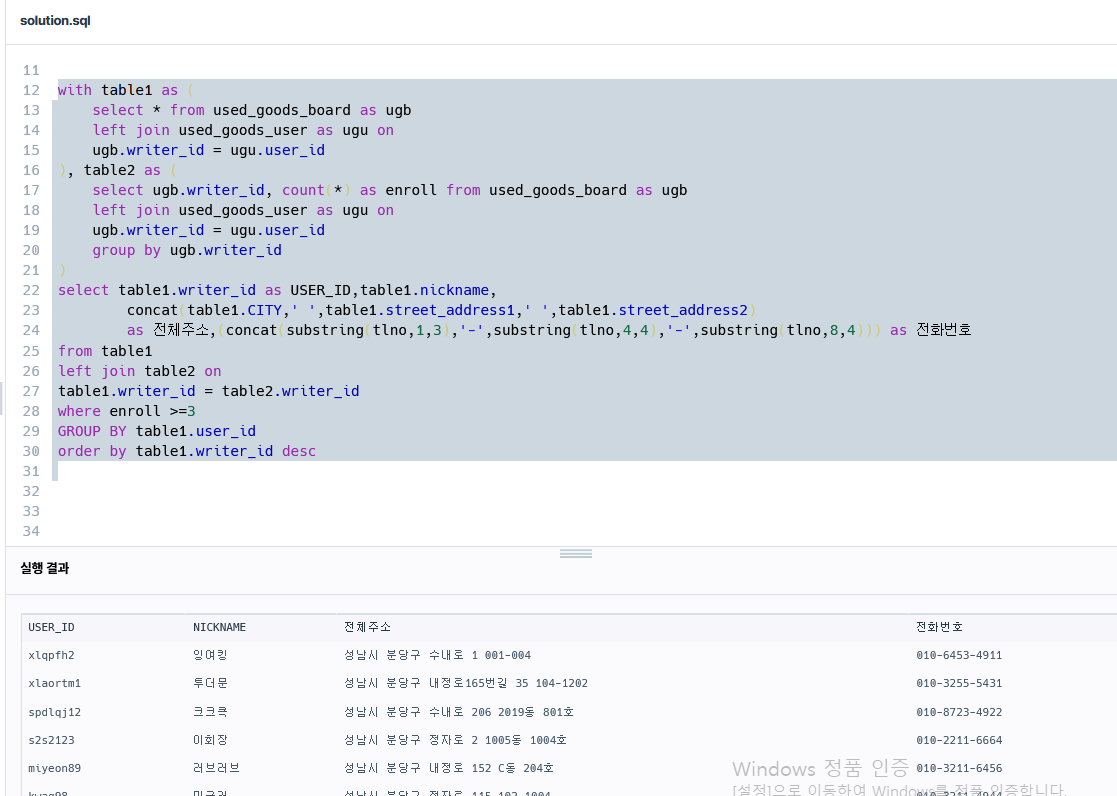Select cell xlqpfh2 in results
1117x796 pixels.
(51, 655)
